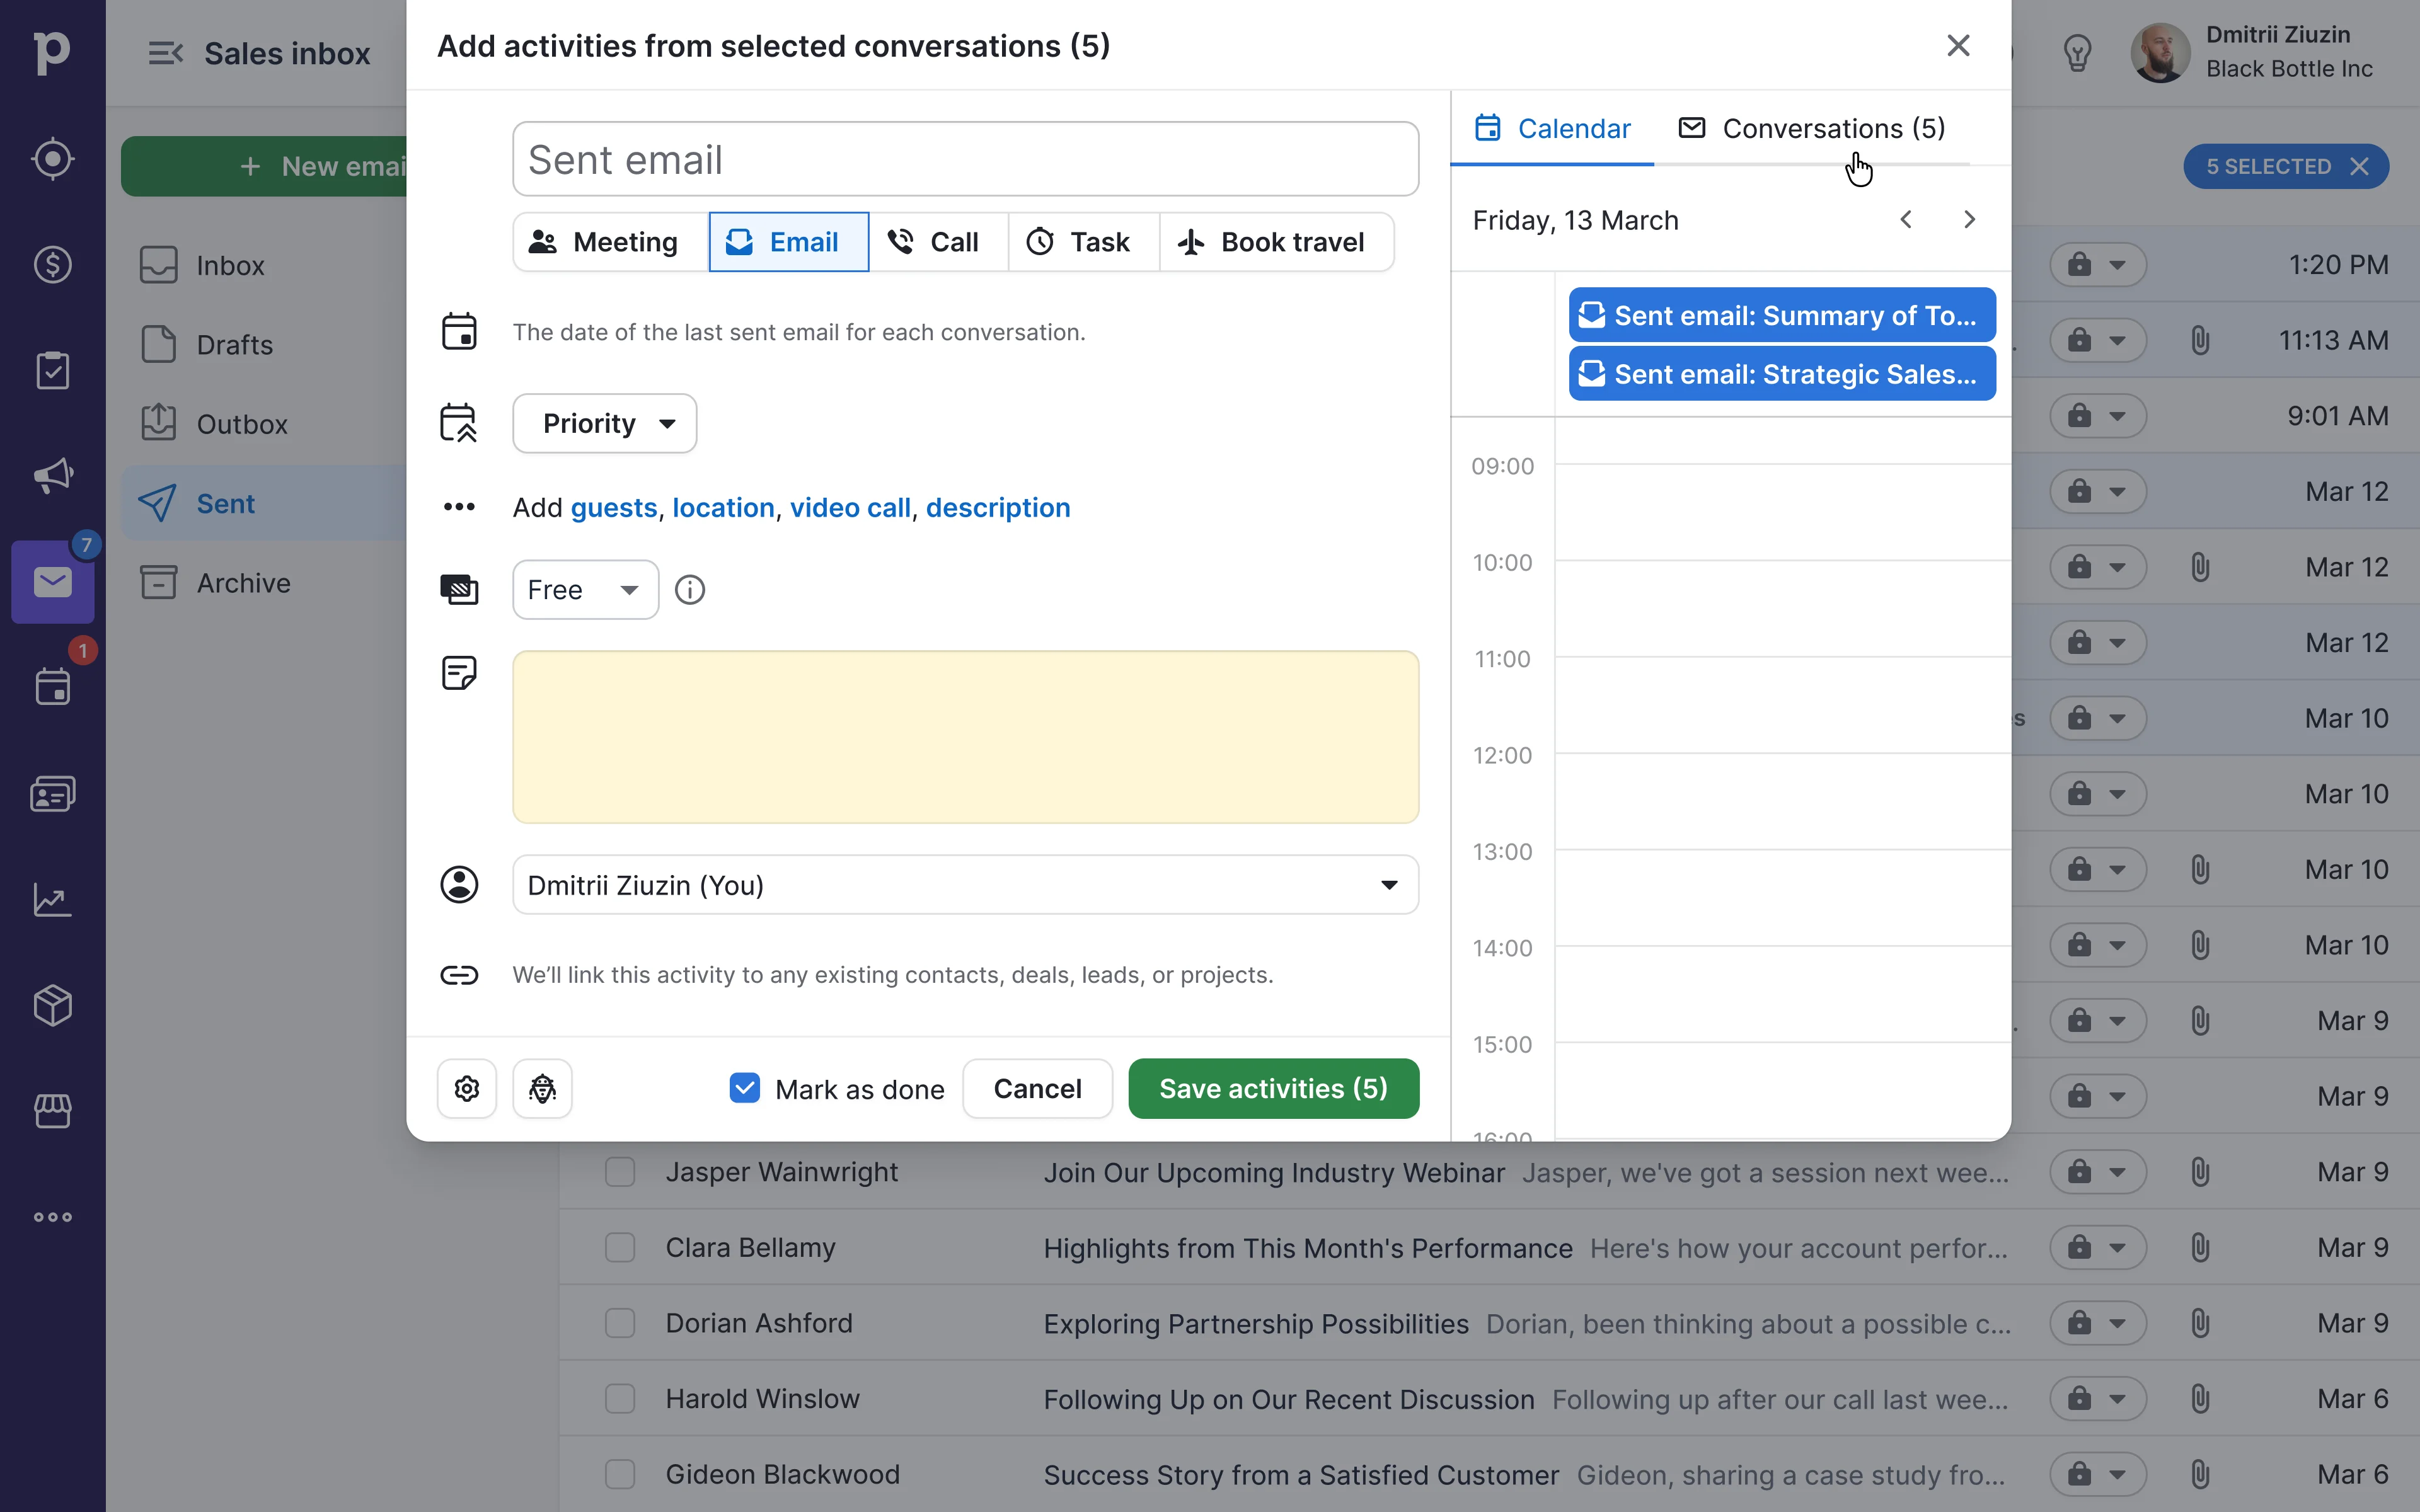
Task: Open privacy lock dropdown in Jasper Wainwright row
Action: pos(2098,1172)
